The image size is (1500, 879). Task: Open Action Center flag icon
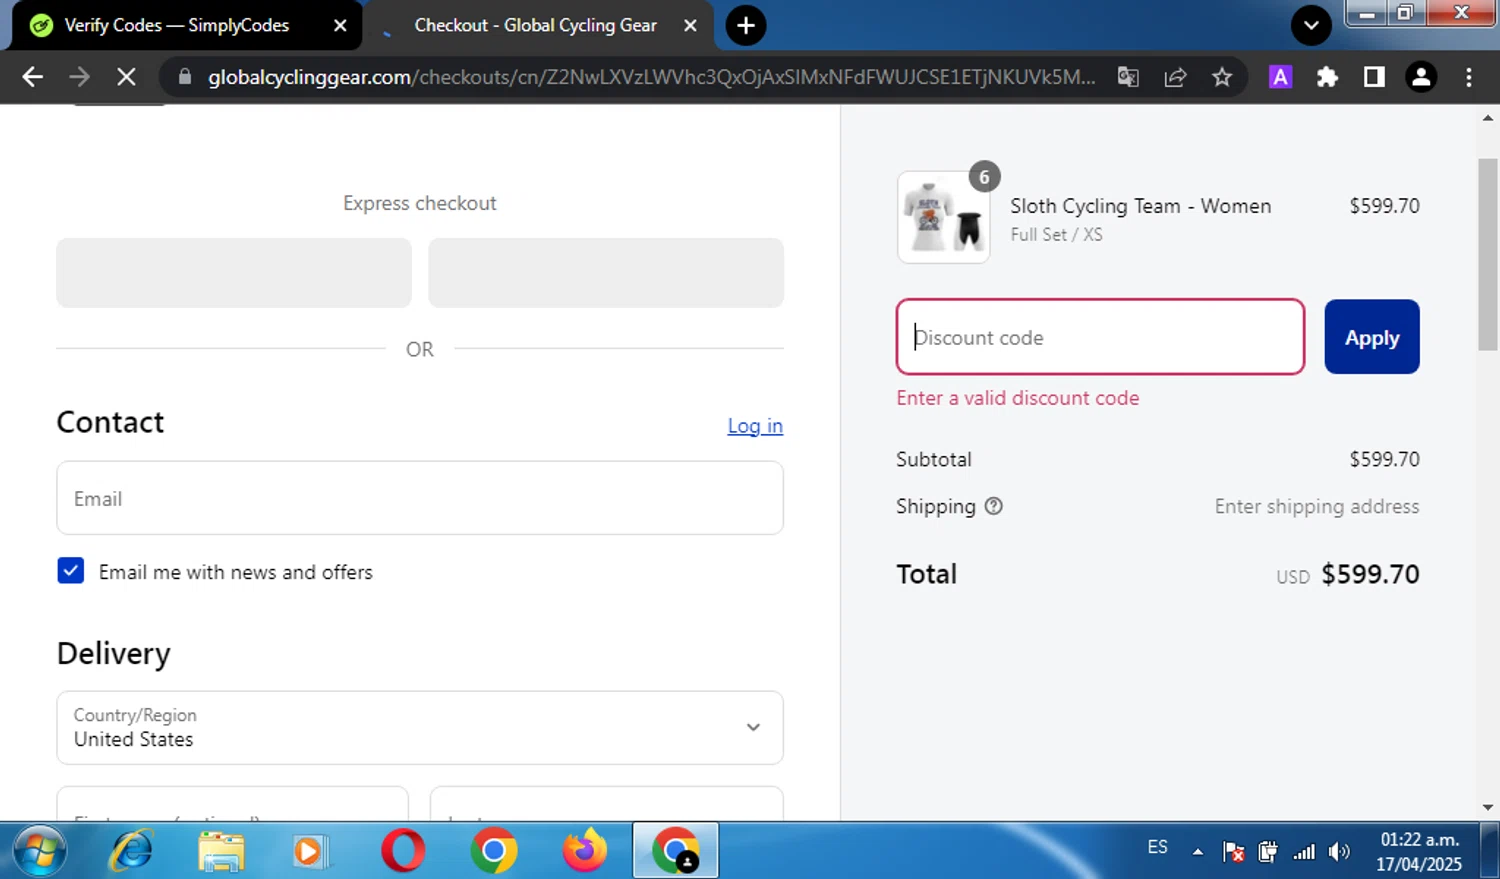click(x=1233, y=852)
